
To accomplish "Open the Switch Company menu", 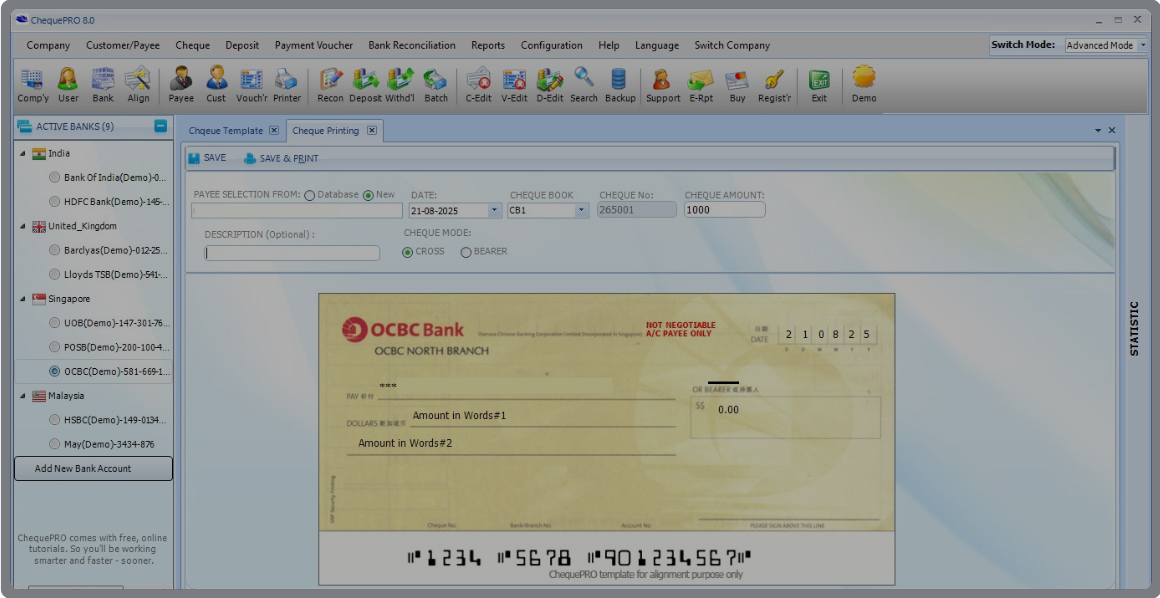I will pyautogui.click(x=732, y=45).
